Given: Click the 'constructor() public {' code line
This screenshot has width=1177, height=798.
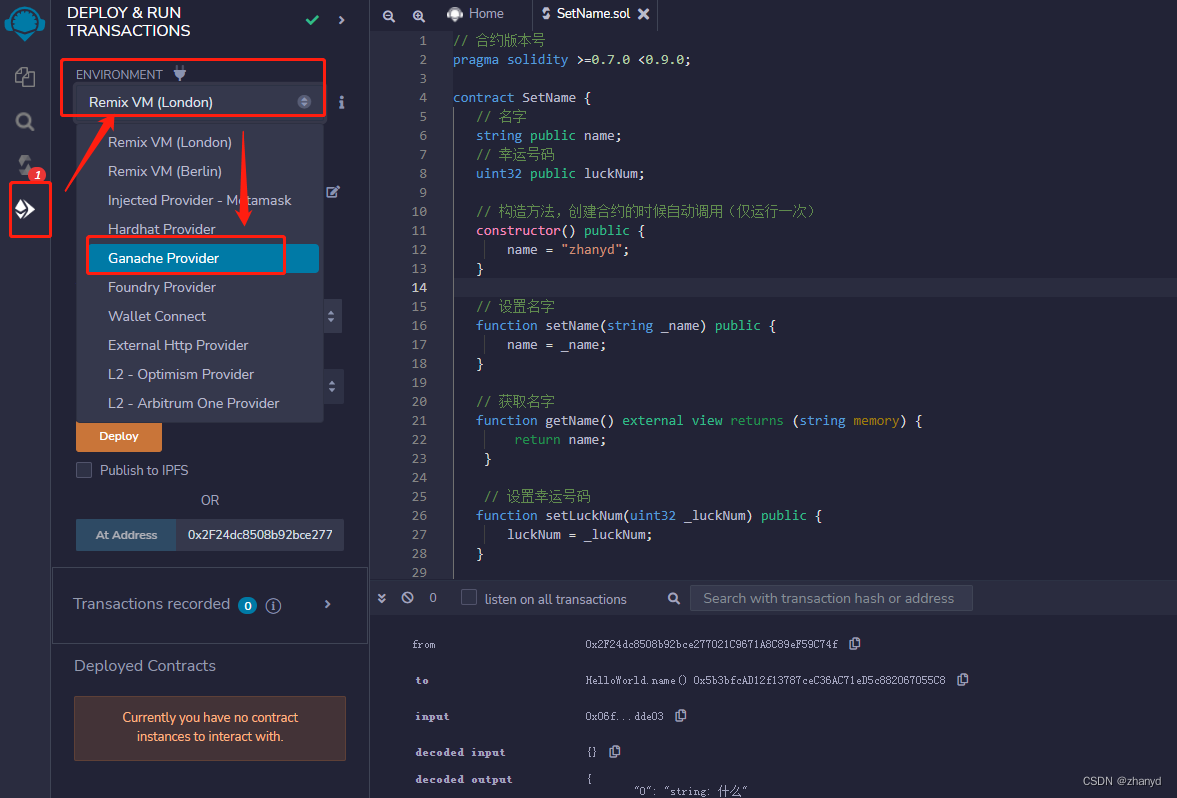Looking at the screenshot, I should pyautogui.click(x=560, y=230).
